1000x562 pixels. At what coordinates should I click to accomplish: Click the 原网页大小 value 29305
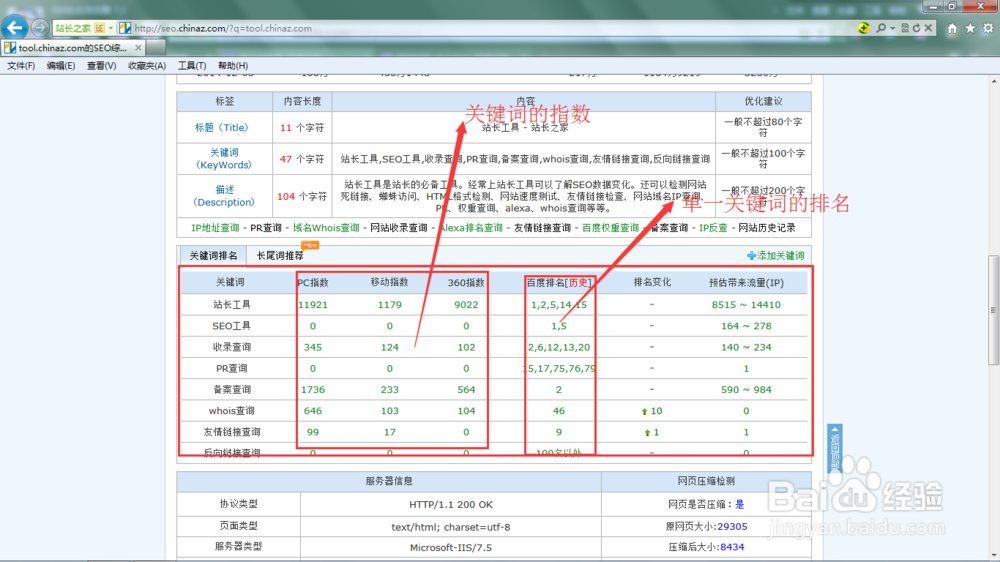click(732, 526)
